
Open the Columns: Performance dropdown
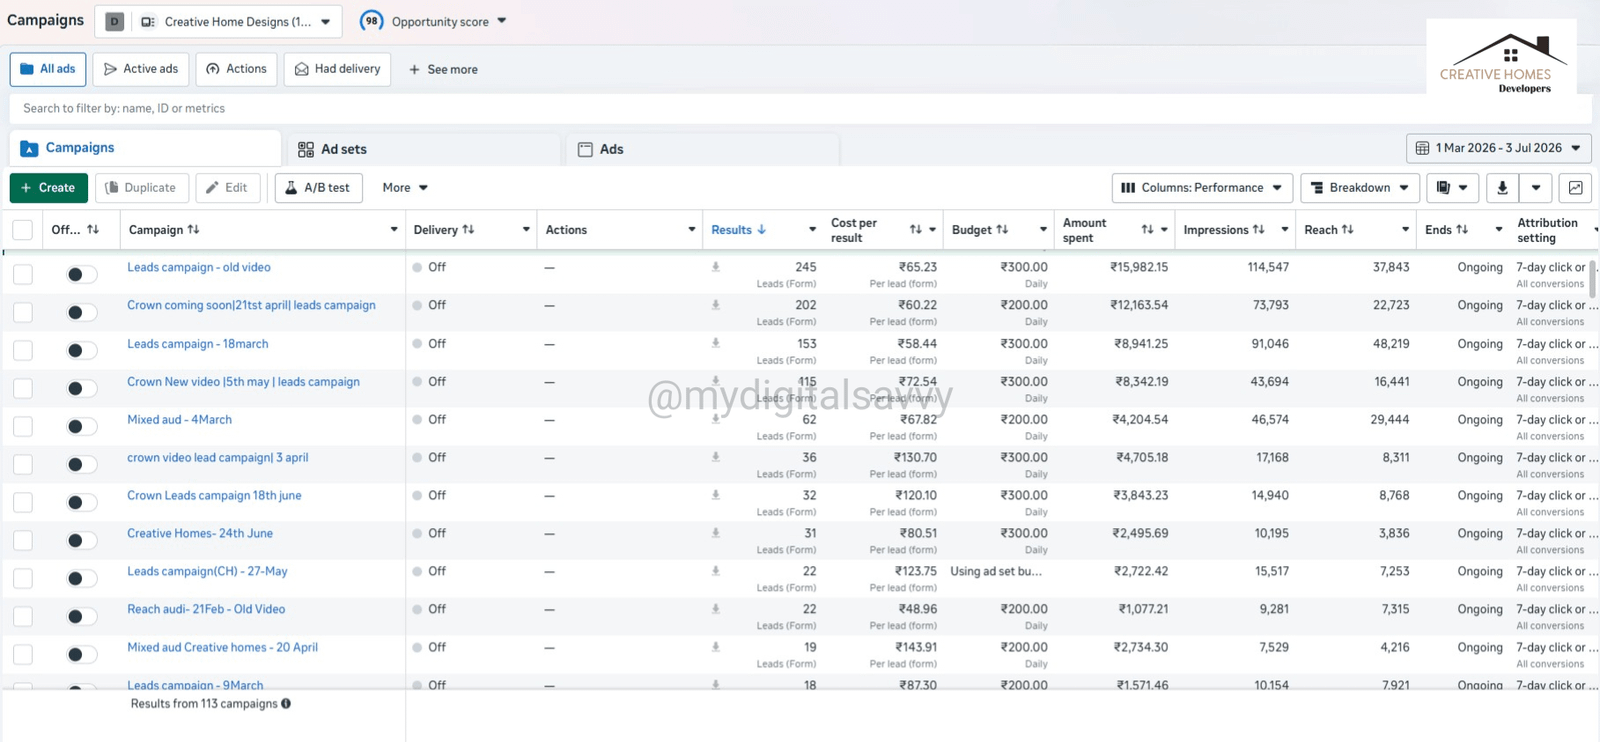point(1202,188)
